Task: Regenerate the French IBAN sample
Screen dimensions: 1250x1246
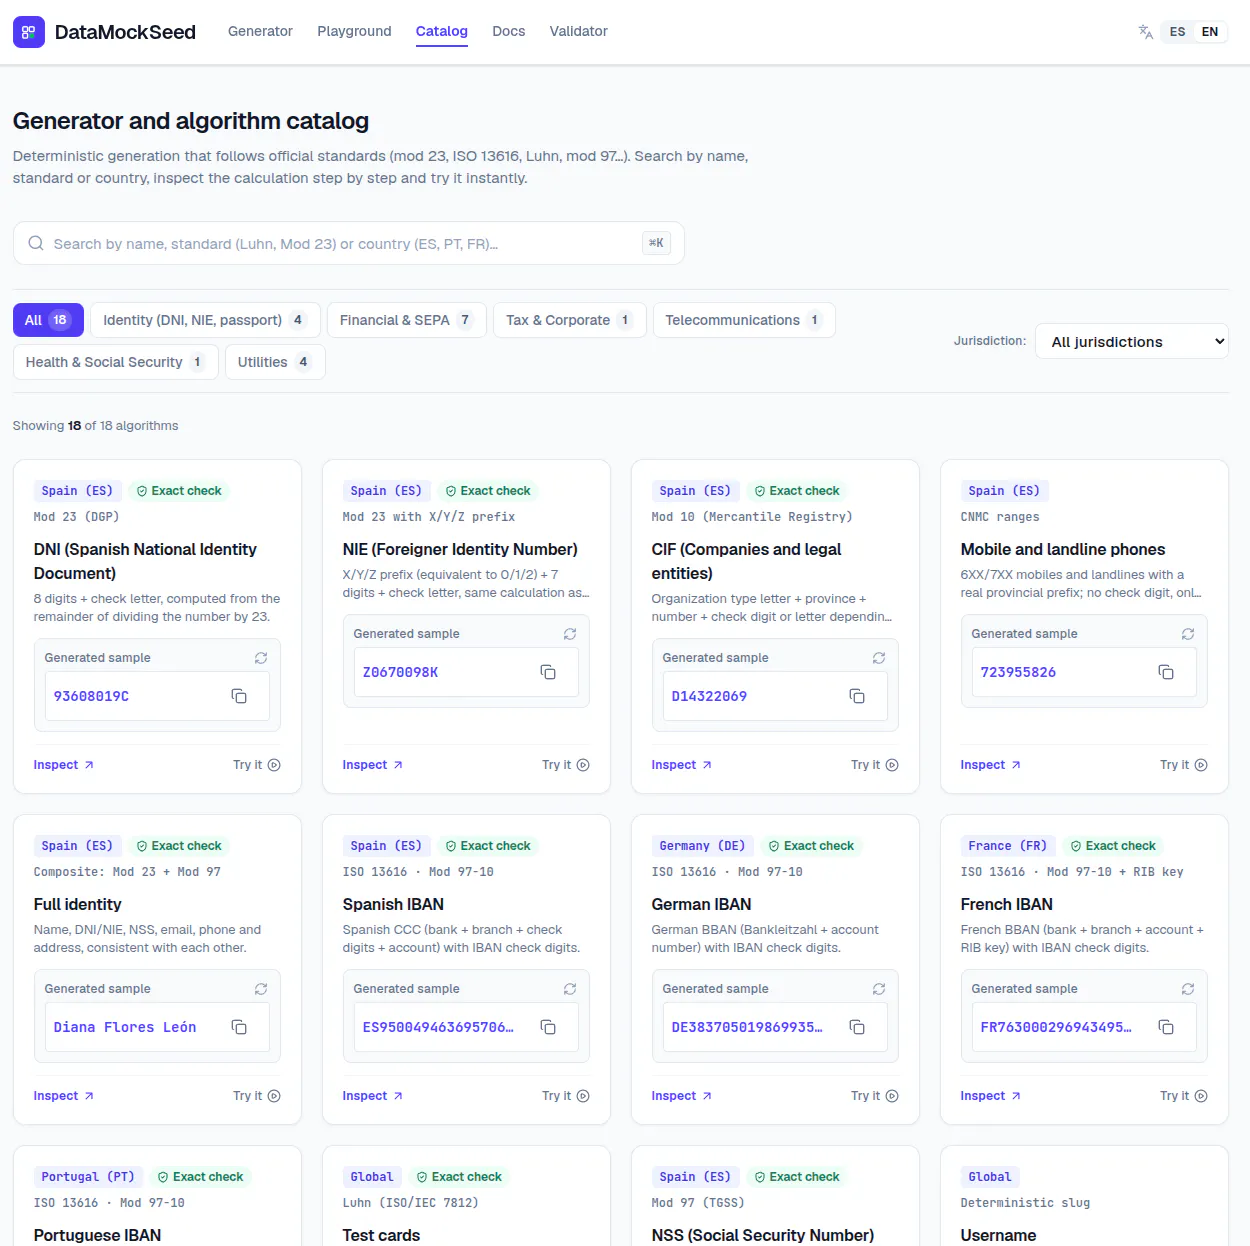Action: pos(1188,989)
